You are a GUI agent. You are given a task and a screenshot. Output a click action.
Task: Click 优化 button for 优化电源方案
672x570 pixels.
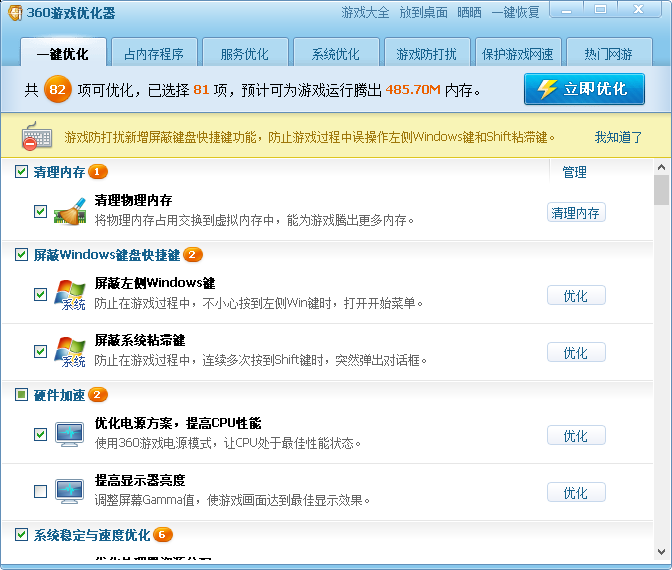pos(576,435)
